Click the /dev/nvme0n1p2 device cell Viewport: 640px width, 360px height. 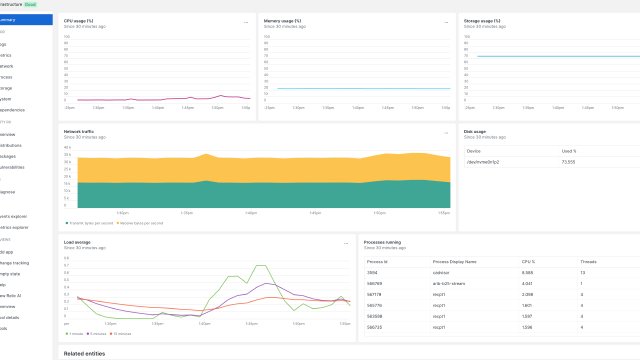coord(482,162)
